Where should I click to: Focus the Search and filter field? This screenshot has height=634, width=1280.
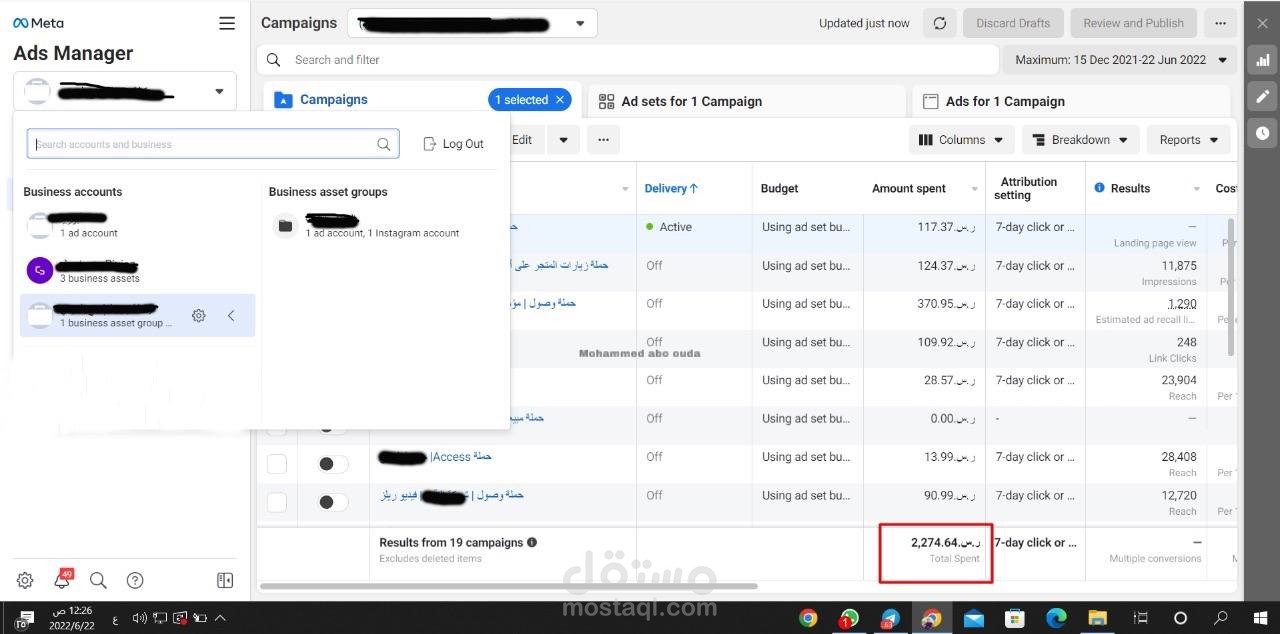628,60
